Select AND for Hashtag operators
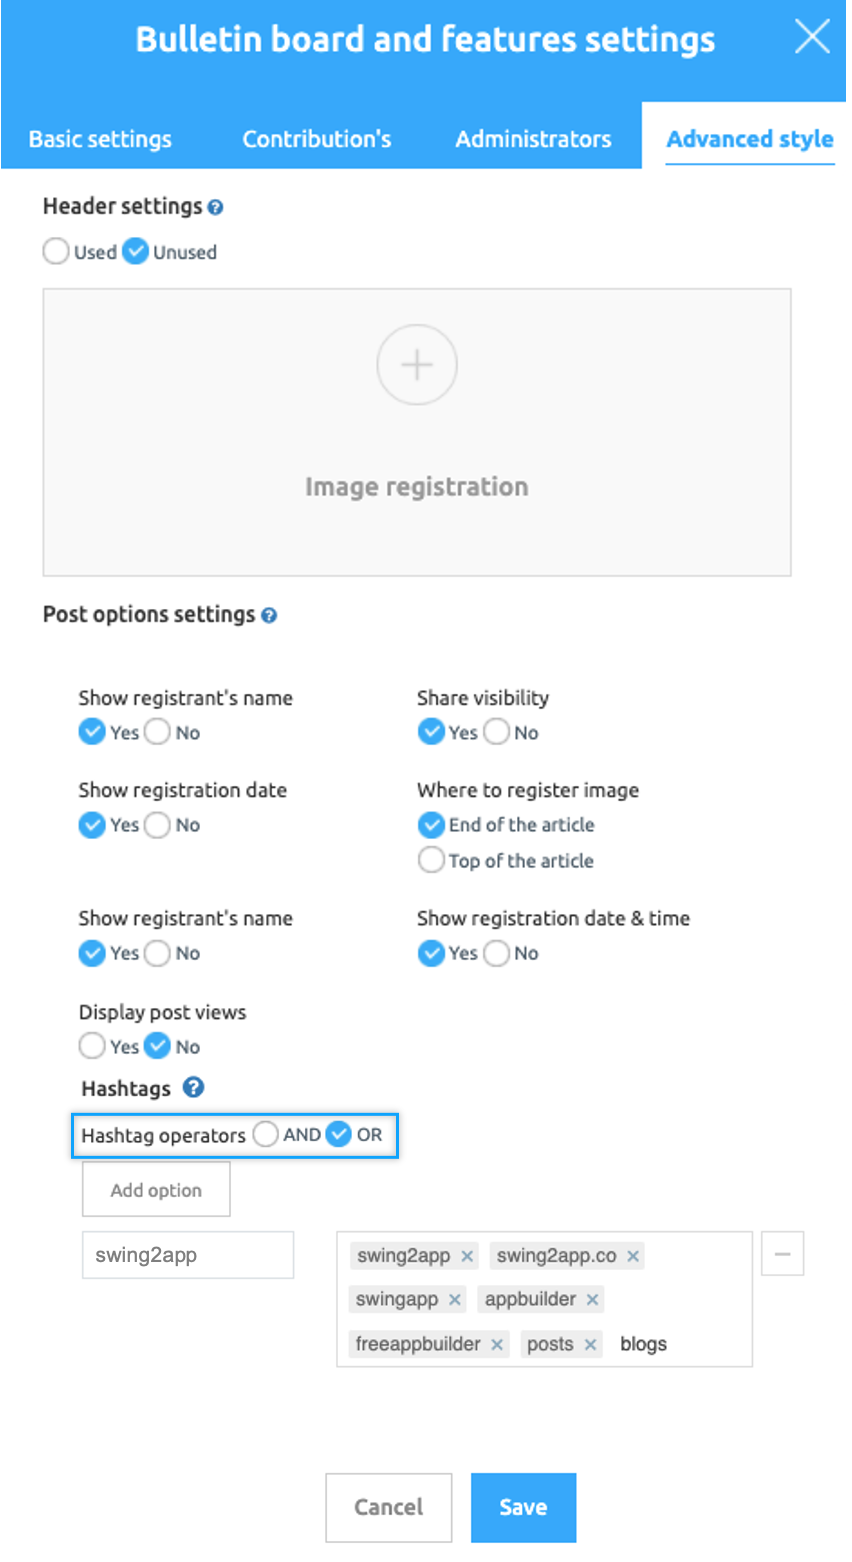The image size is (852, 1562). click(x=266, y=1134)
